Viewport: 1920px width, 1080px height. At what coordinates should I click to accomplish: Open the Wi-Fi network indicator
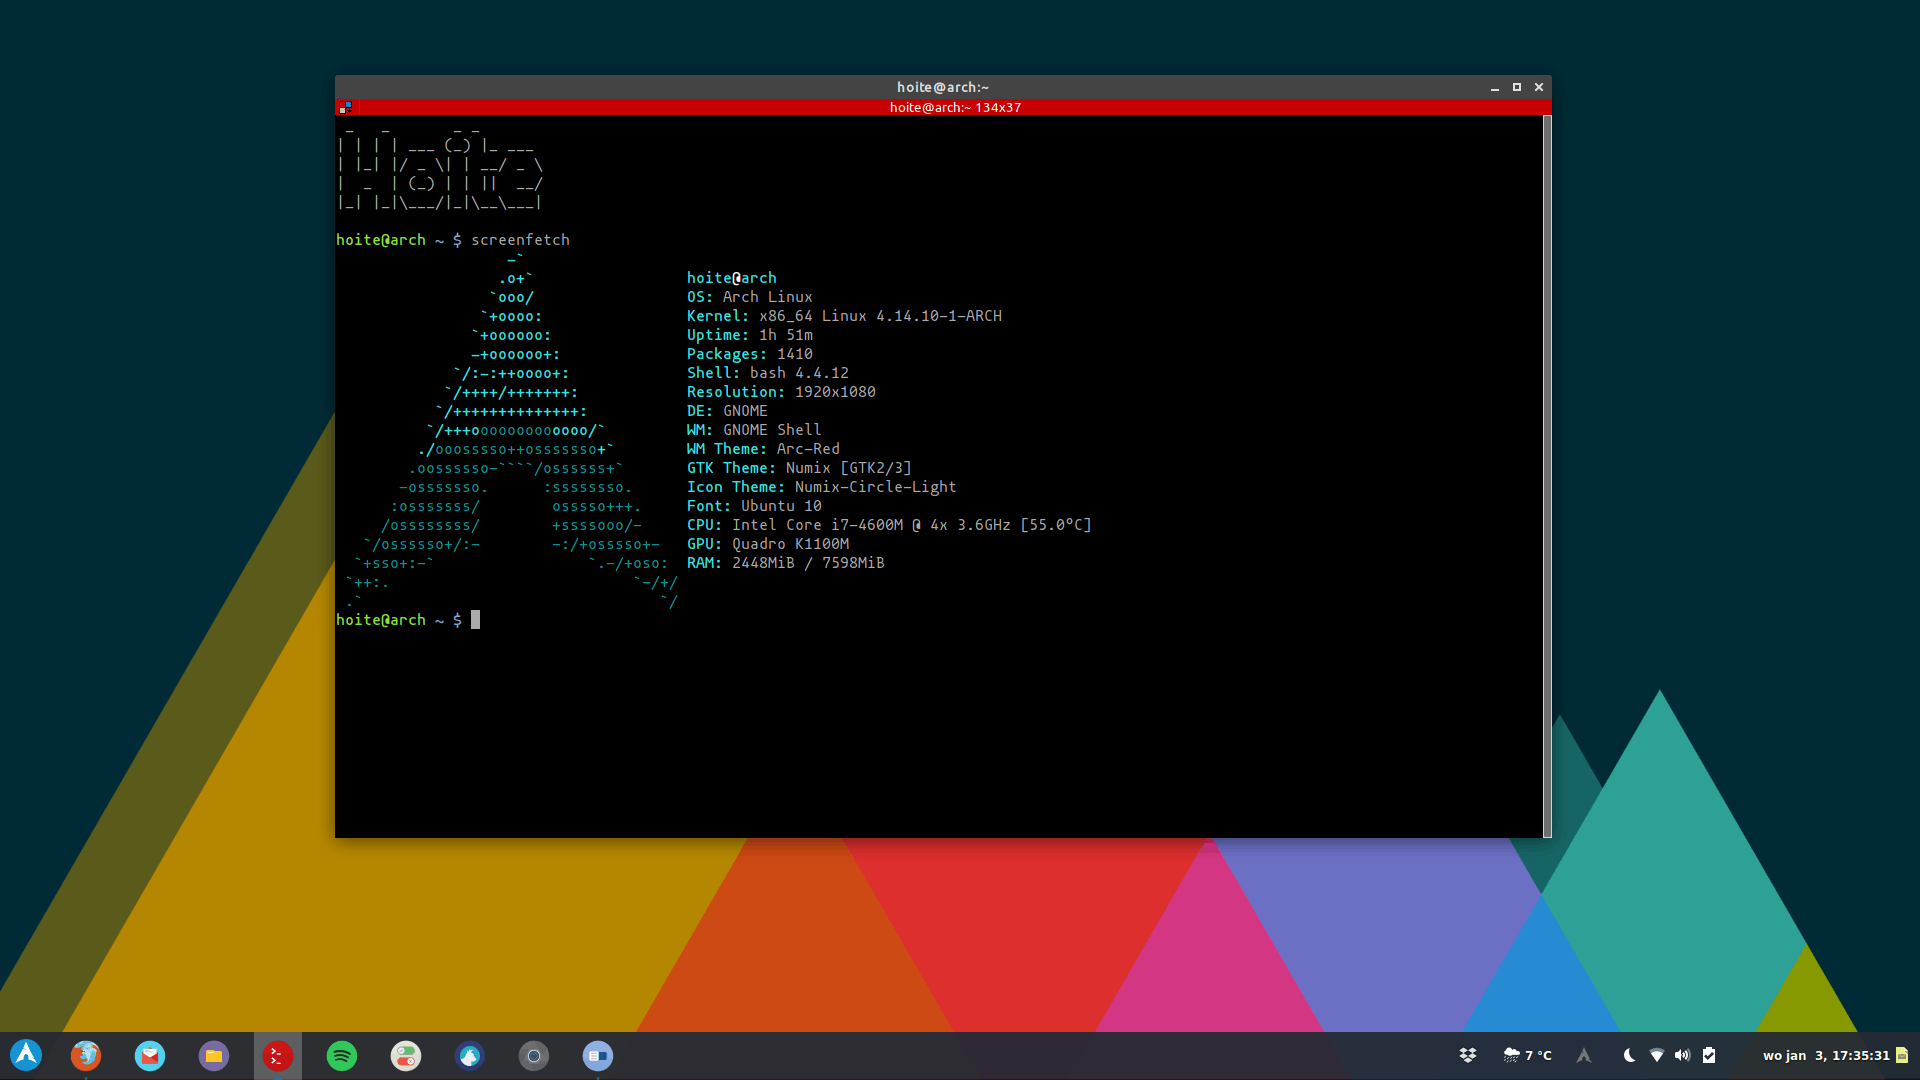1657,1055
